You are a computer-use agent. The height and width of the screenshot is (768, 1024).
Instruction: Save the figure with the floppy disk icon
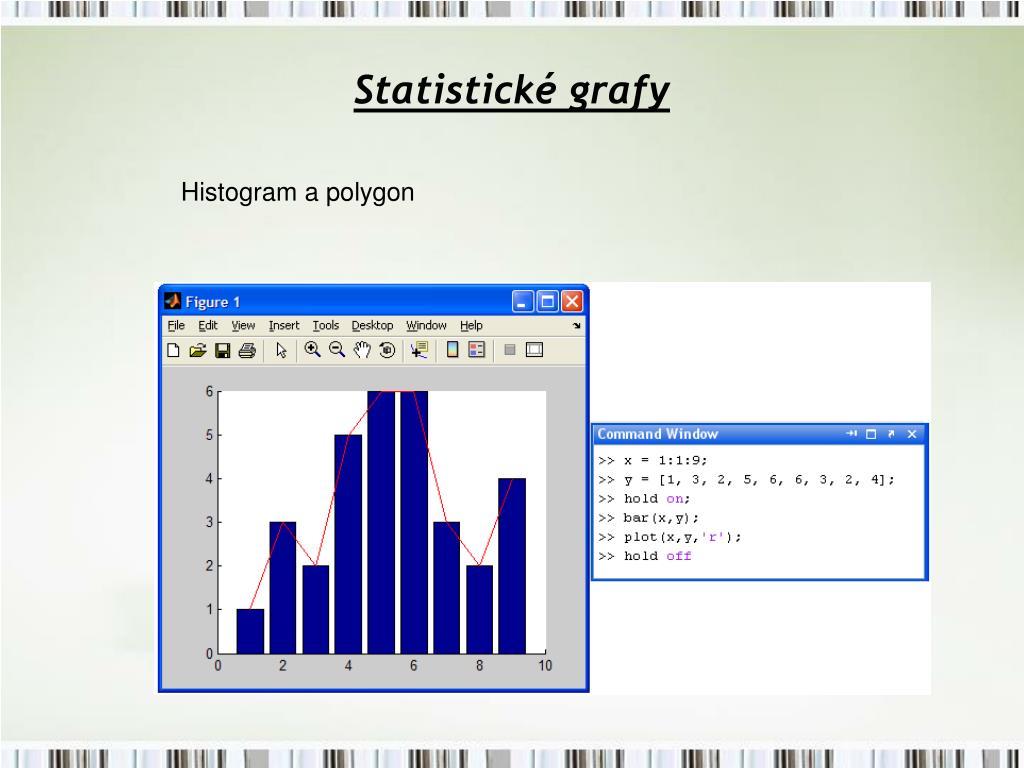[223, 351]
